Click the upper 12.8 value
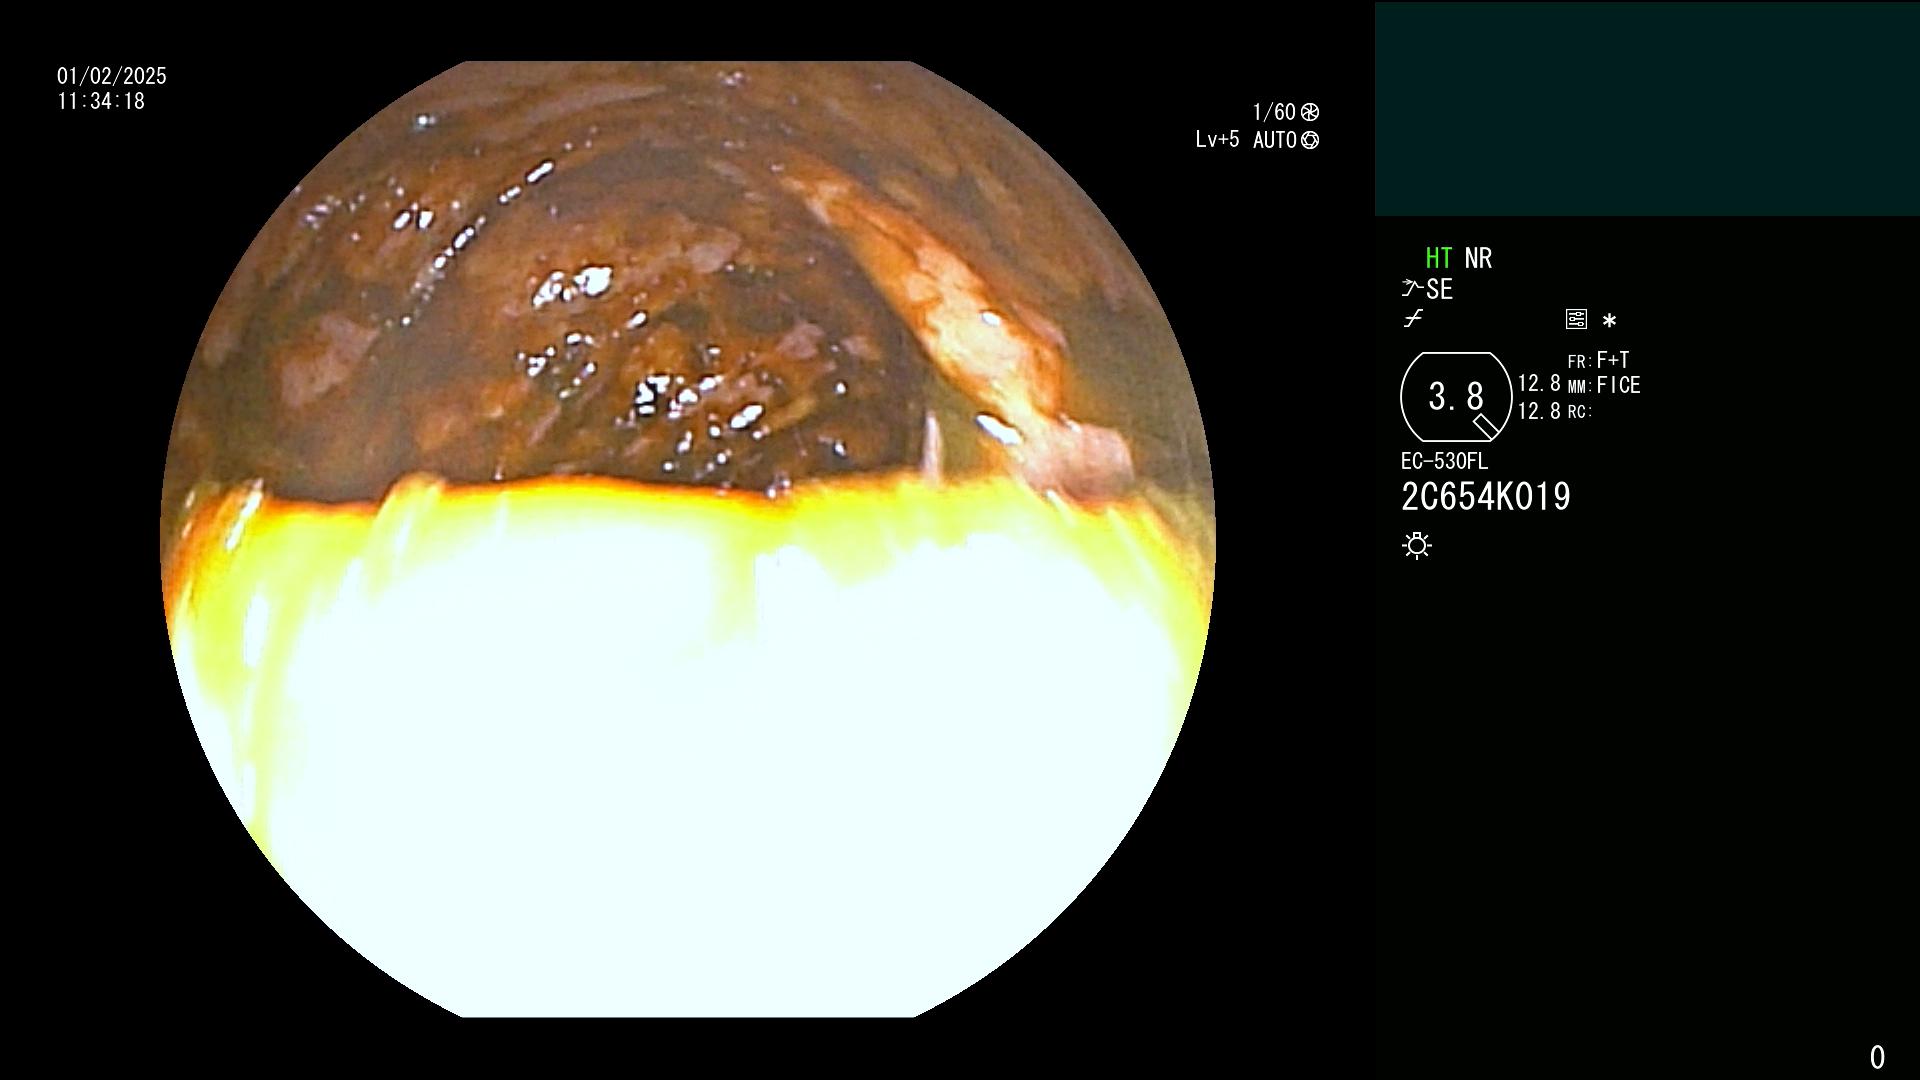This screenshot has height=1080, width=1920. 1539,384
